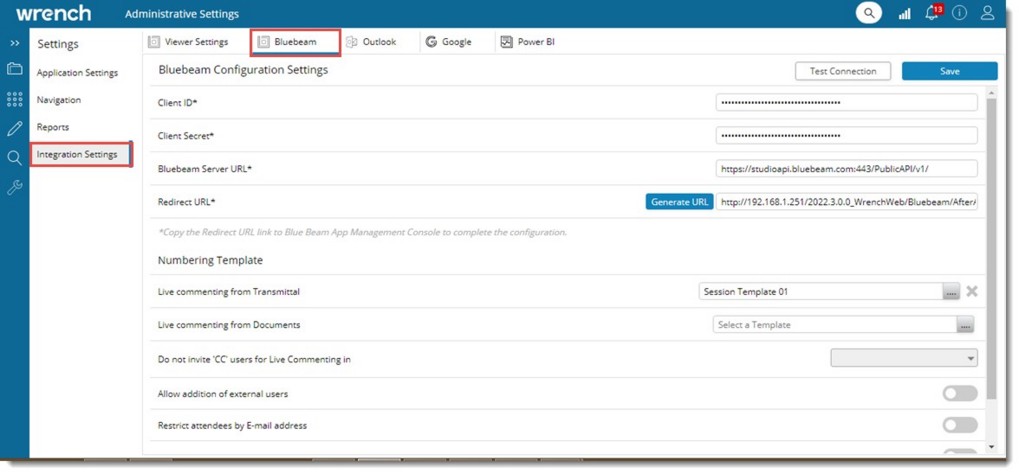Click the search magnifier icon in header
The height and width of the screenshot is (474, 1019).
[869, 13]
